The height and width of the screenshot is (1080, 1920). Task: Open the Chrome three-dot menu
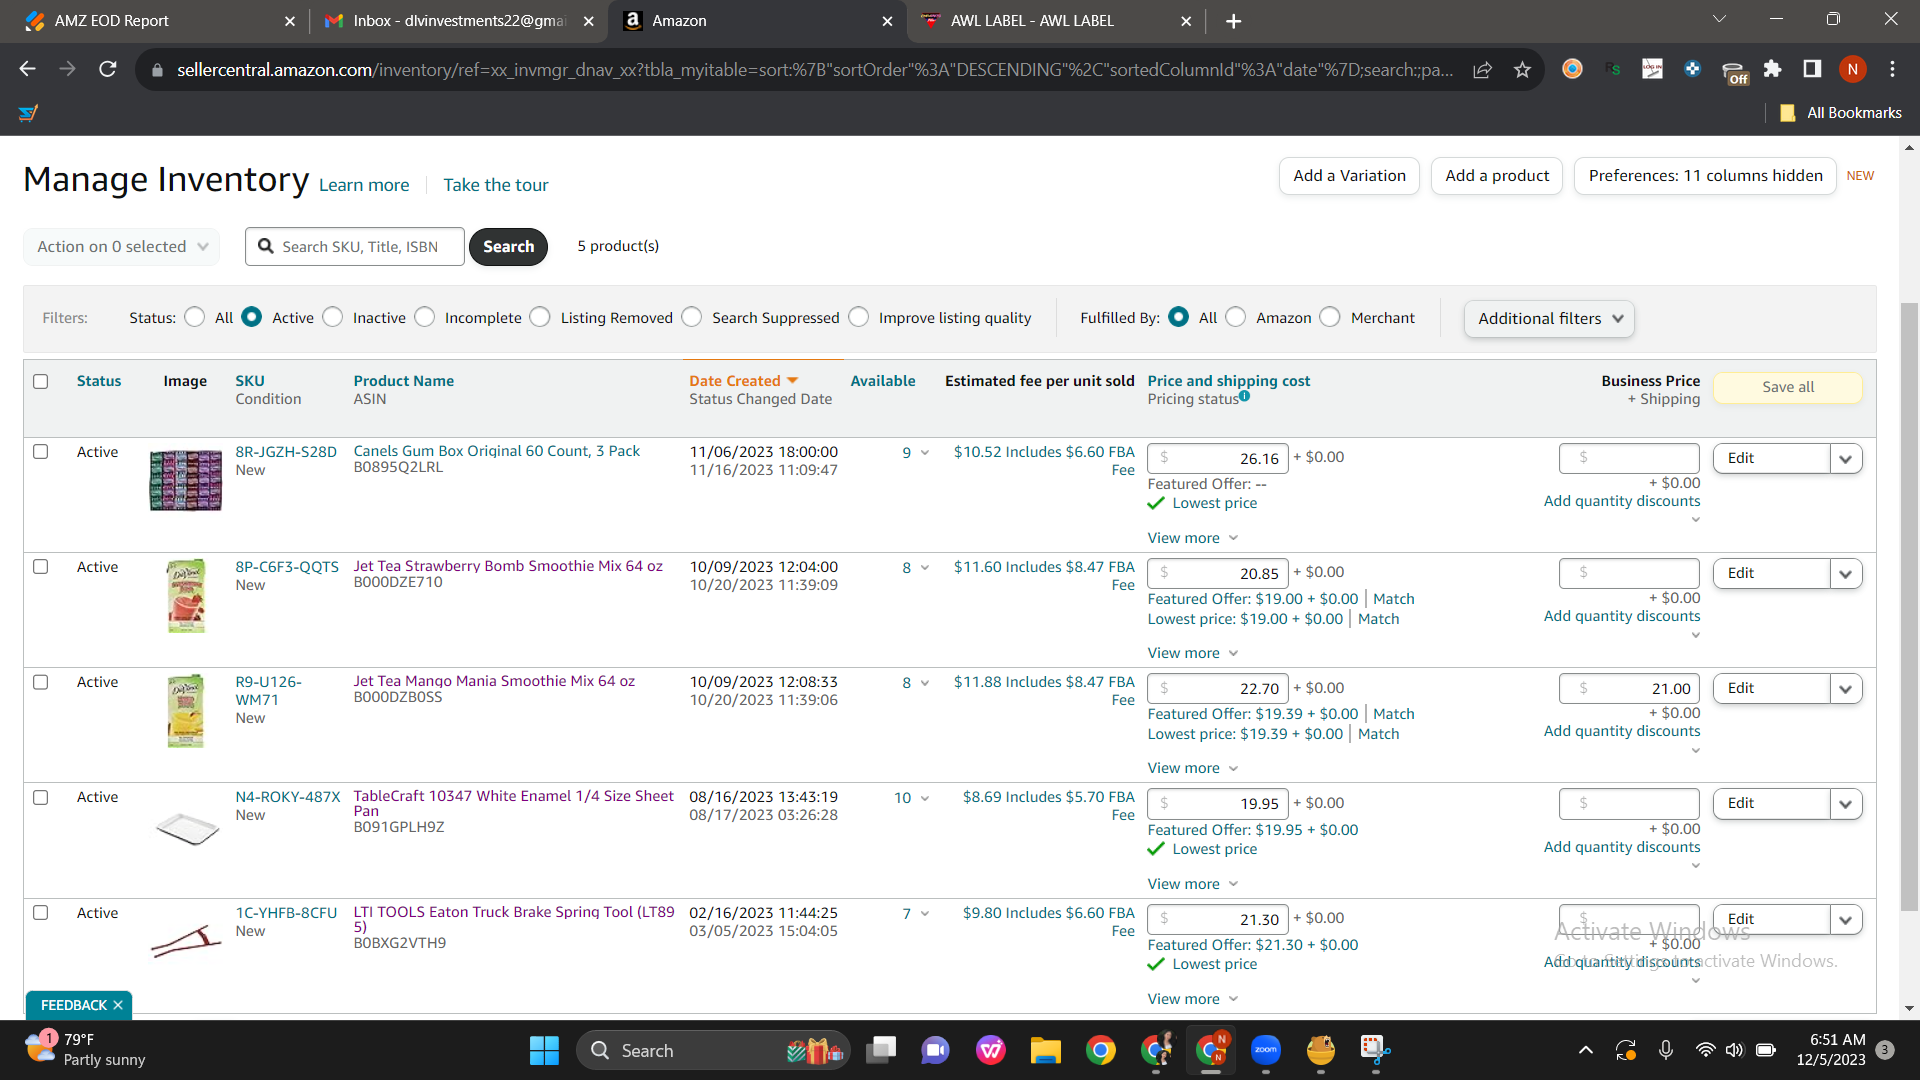coord(1892,69)
